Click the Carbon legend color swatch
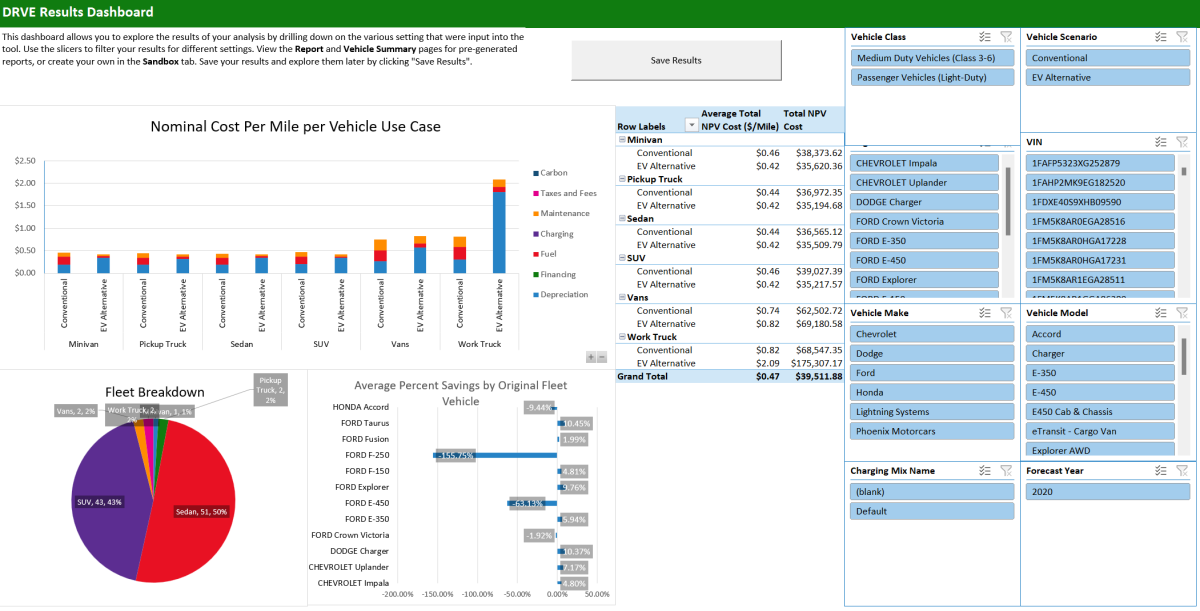1200x611 pixels. click(537, 173)
